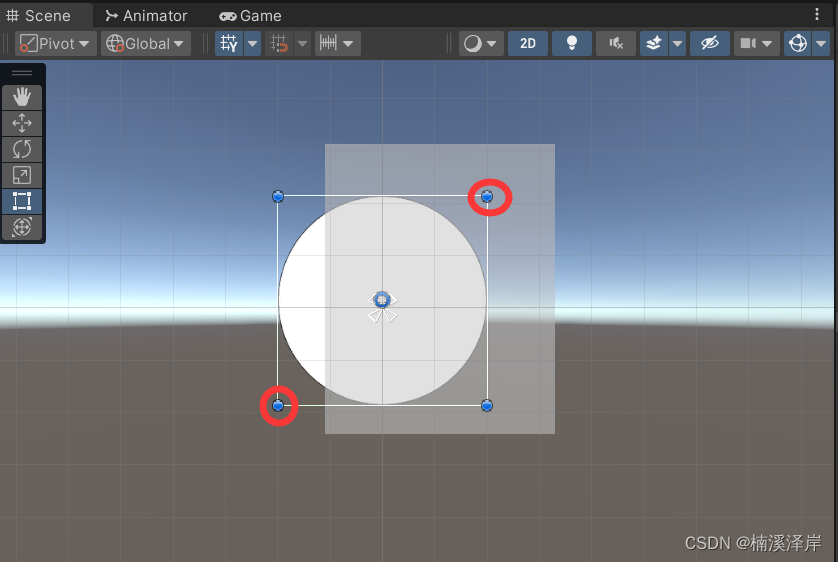Toggle 2D view mode
The height and width of the screenshot is (562, 838).
(528, 43)
